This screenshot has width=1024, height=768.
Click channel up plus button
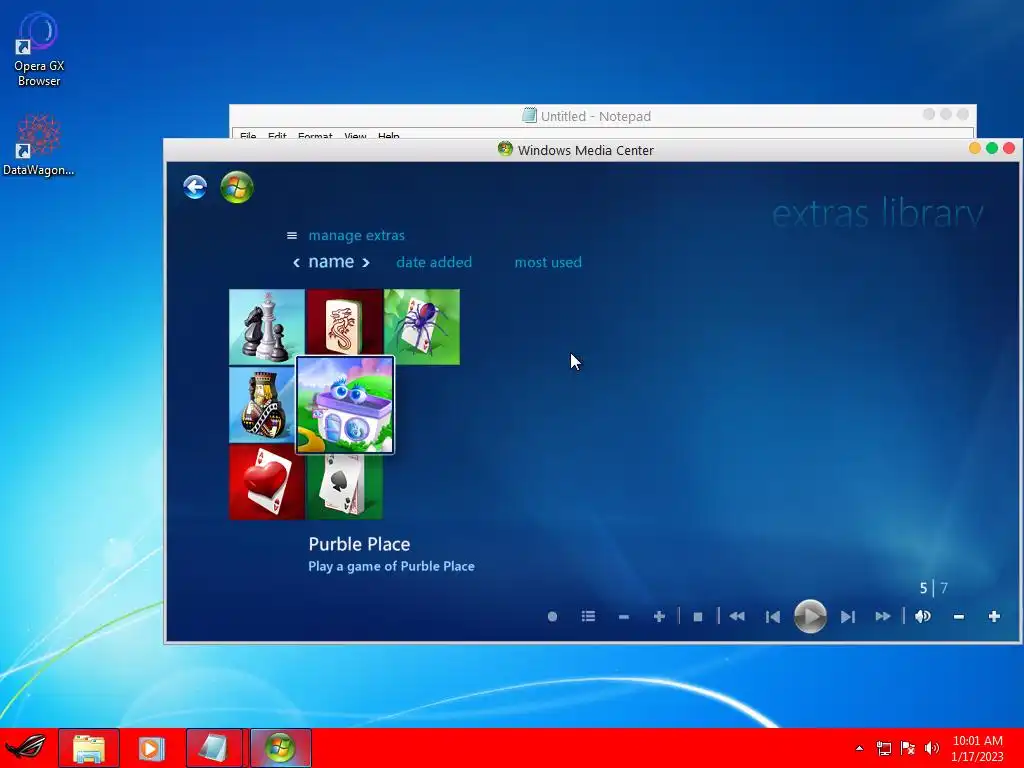(659, 616)
